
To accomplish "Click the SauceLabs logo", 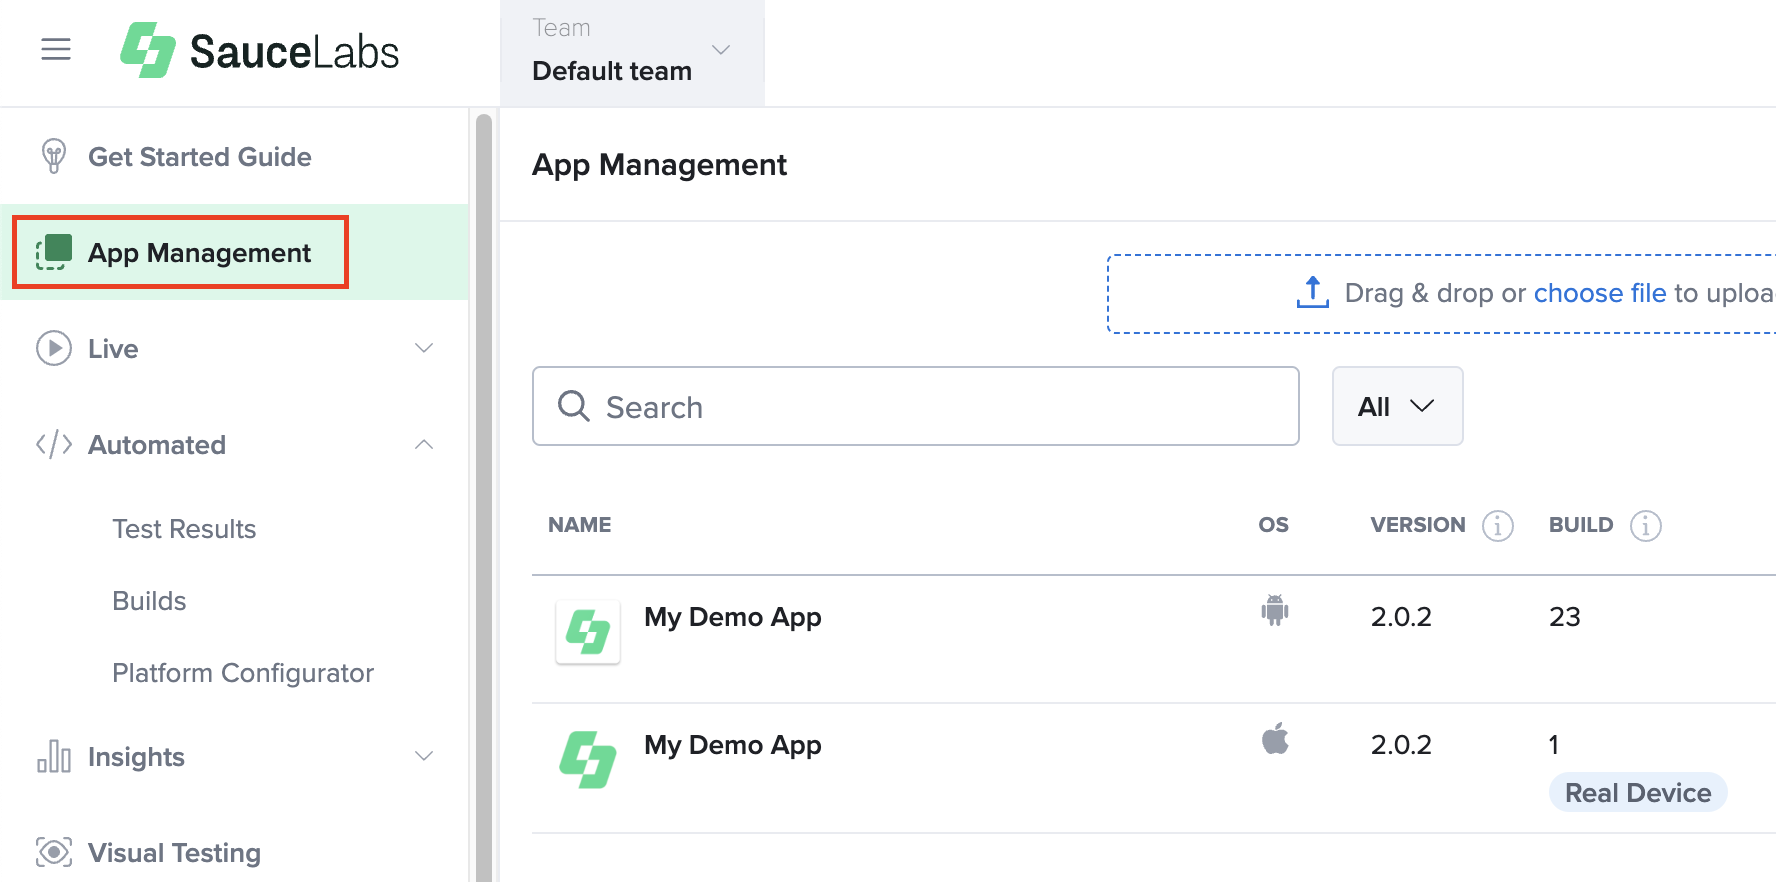I will click(260, 51).
